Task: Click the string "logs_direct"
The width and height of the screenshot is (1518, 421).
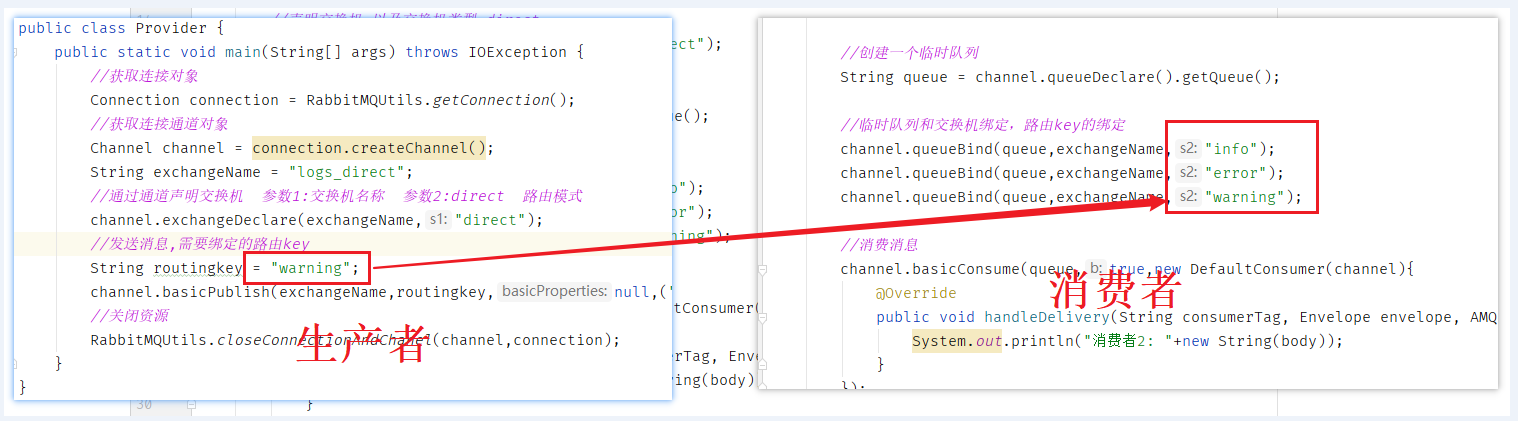Action: 350,172
